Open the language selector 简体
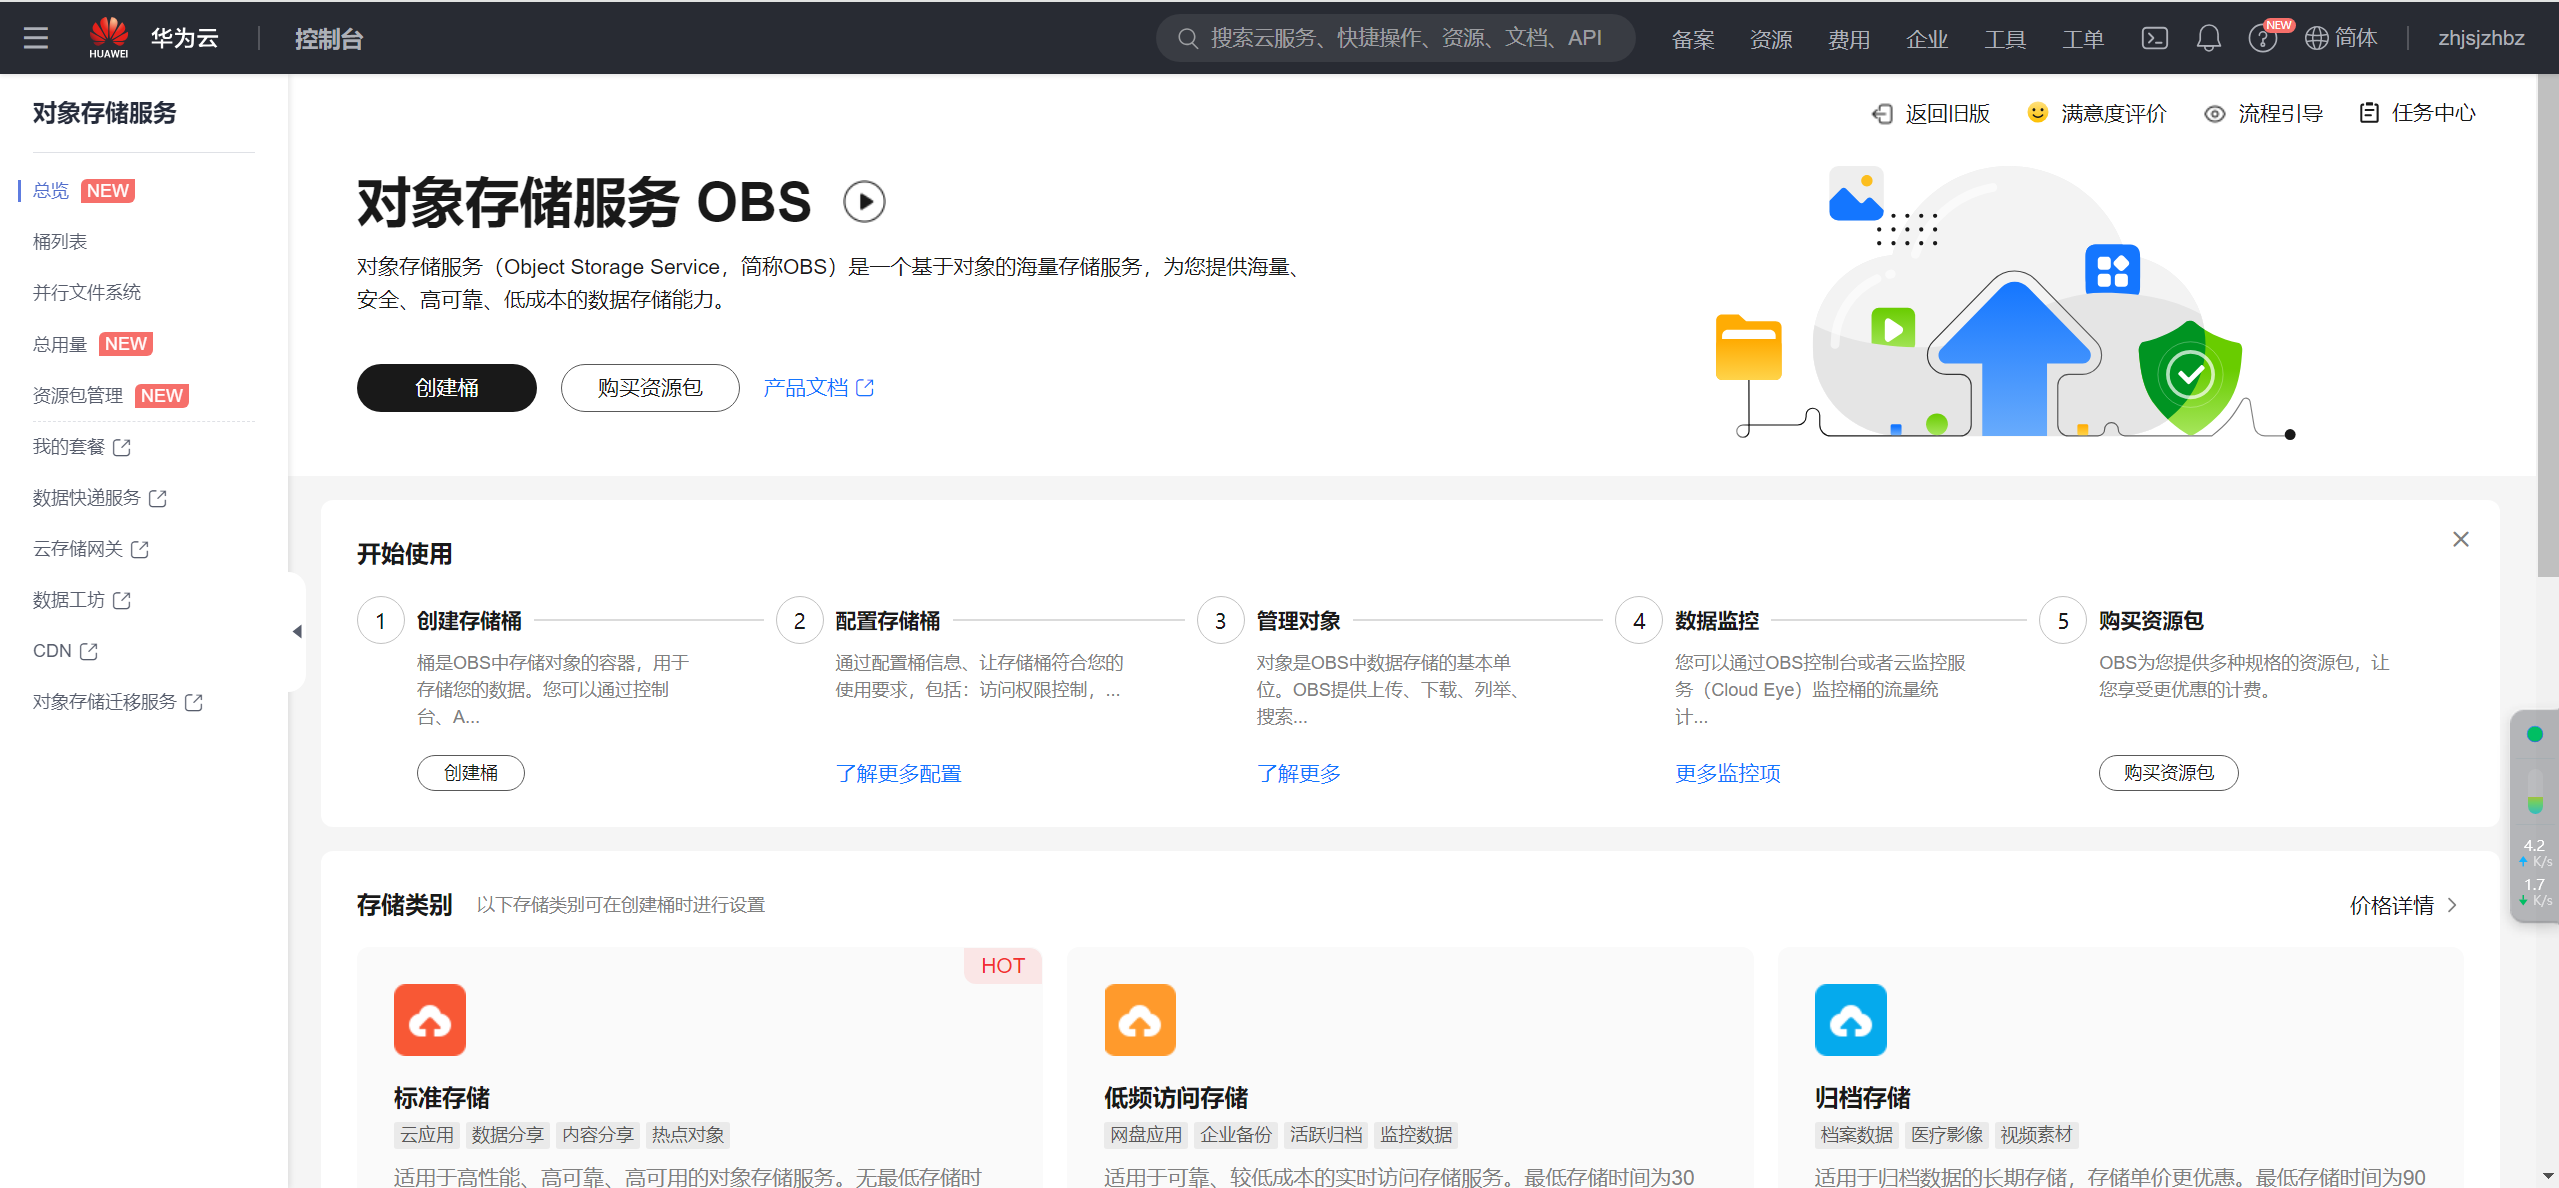Image resolution: width=2559 pixels, height=1188 pixels. click(2341, 38)
